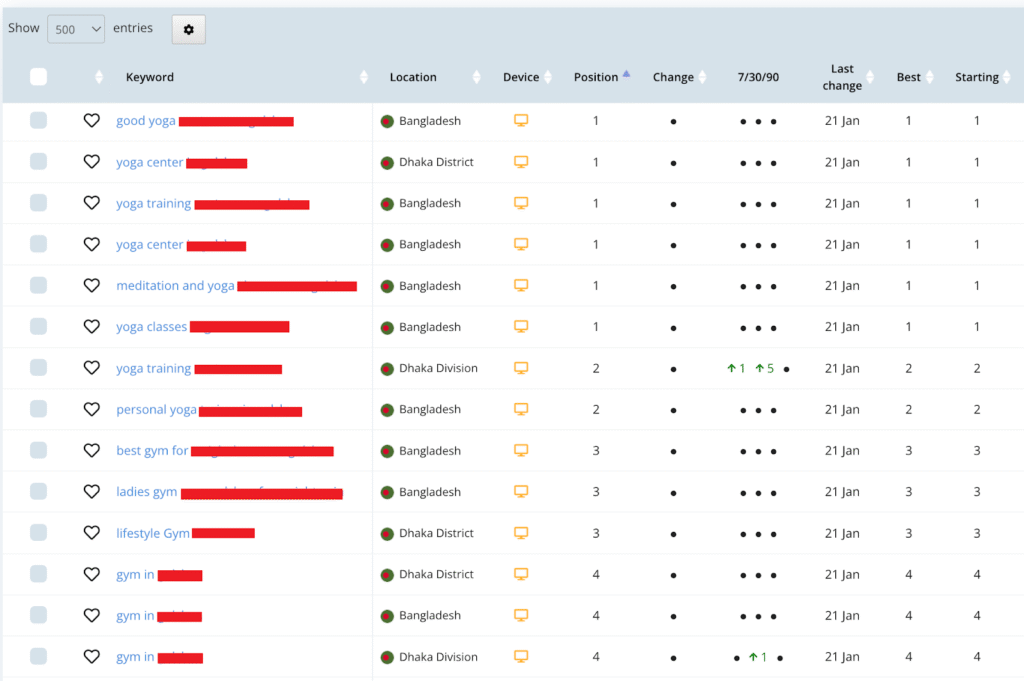This screenshot has width=1024, height=681.
Task: Open the "yoga classes" keyword link
Action: point(151,327)
